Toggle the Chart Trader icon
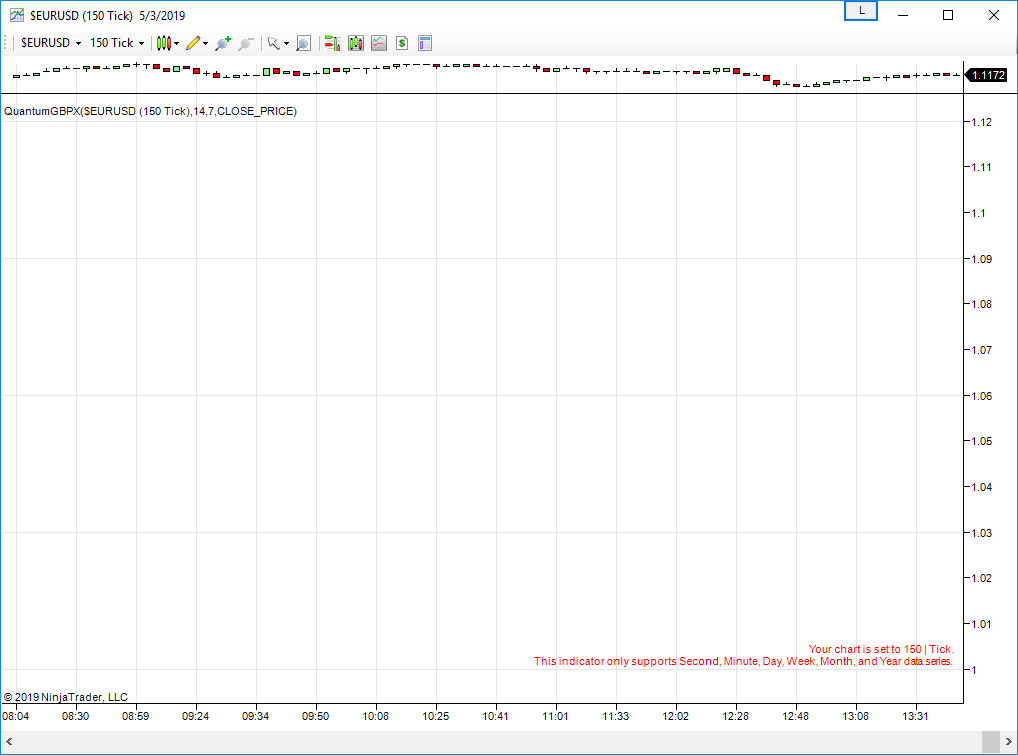 [x=332, y=43]
